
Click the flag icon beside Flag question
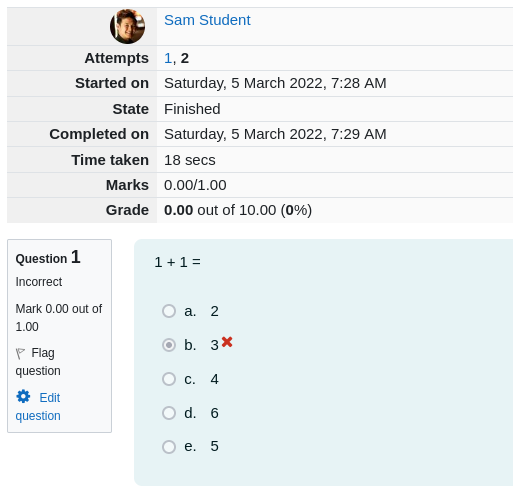[x=20, y=353]
